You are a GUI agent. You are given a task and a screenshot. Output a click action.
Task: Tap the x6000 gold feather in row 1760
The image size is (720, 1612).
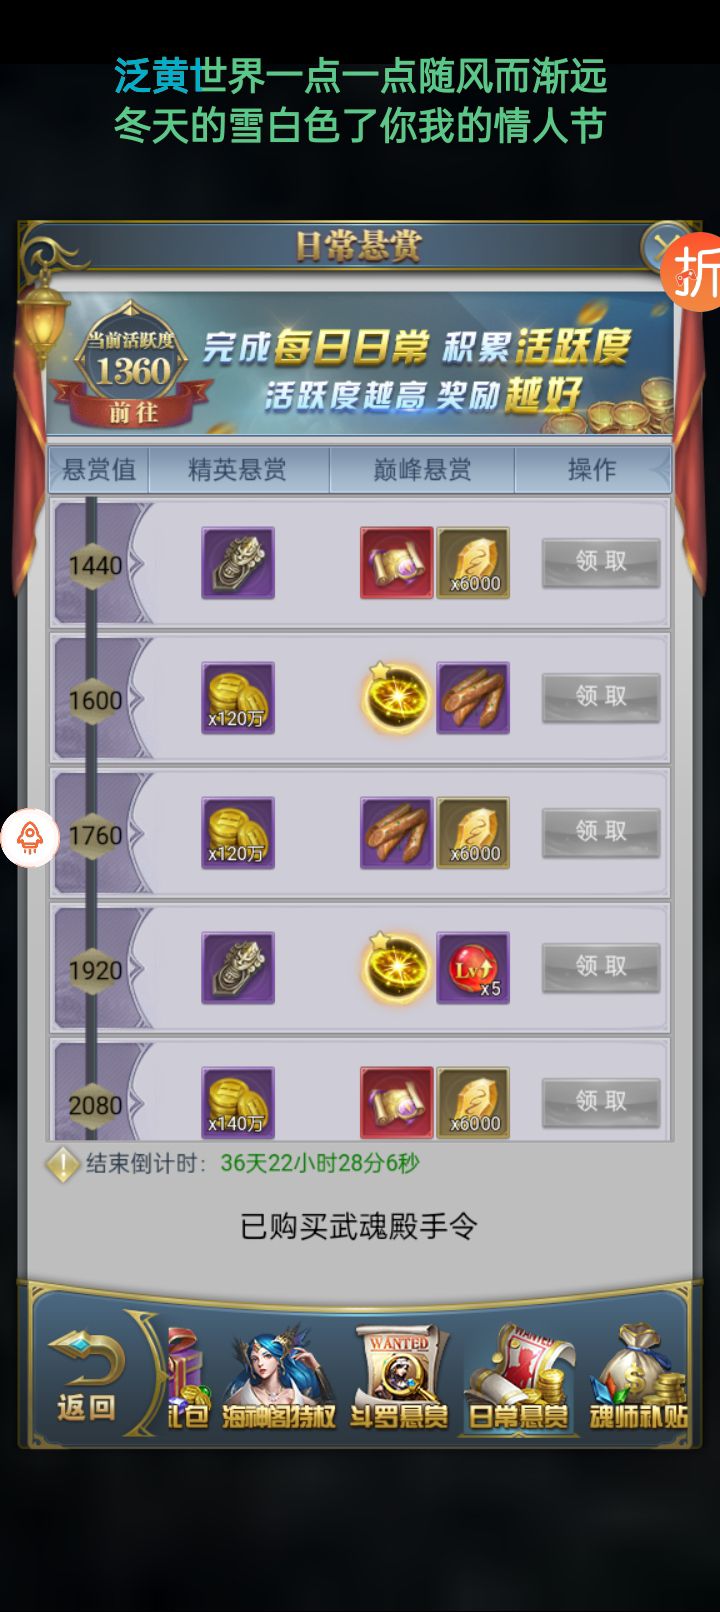(473, 833)
